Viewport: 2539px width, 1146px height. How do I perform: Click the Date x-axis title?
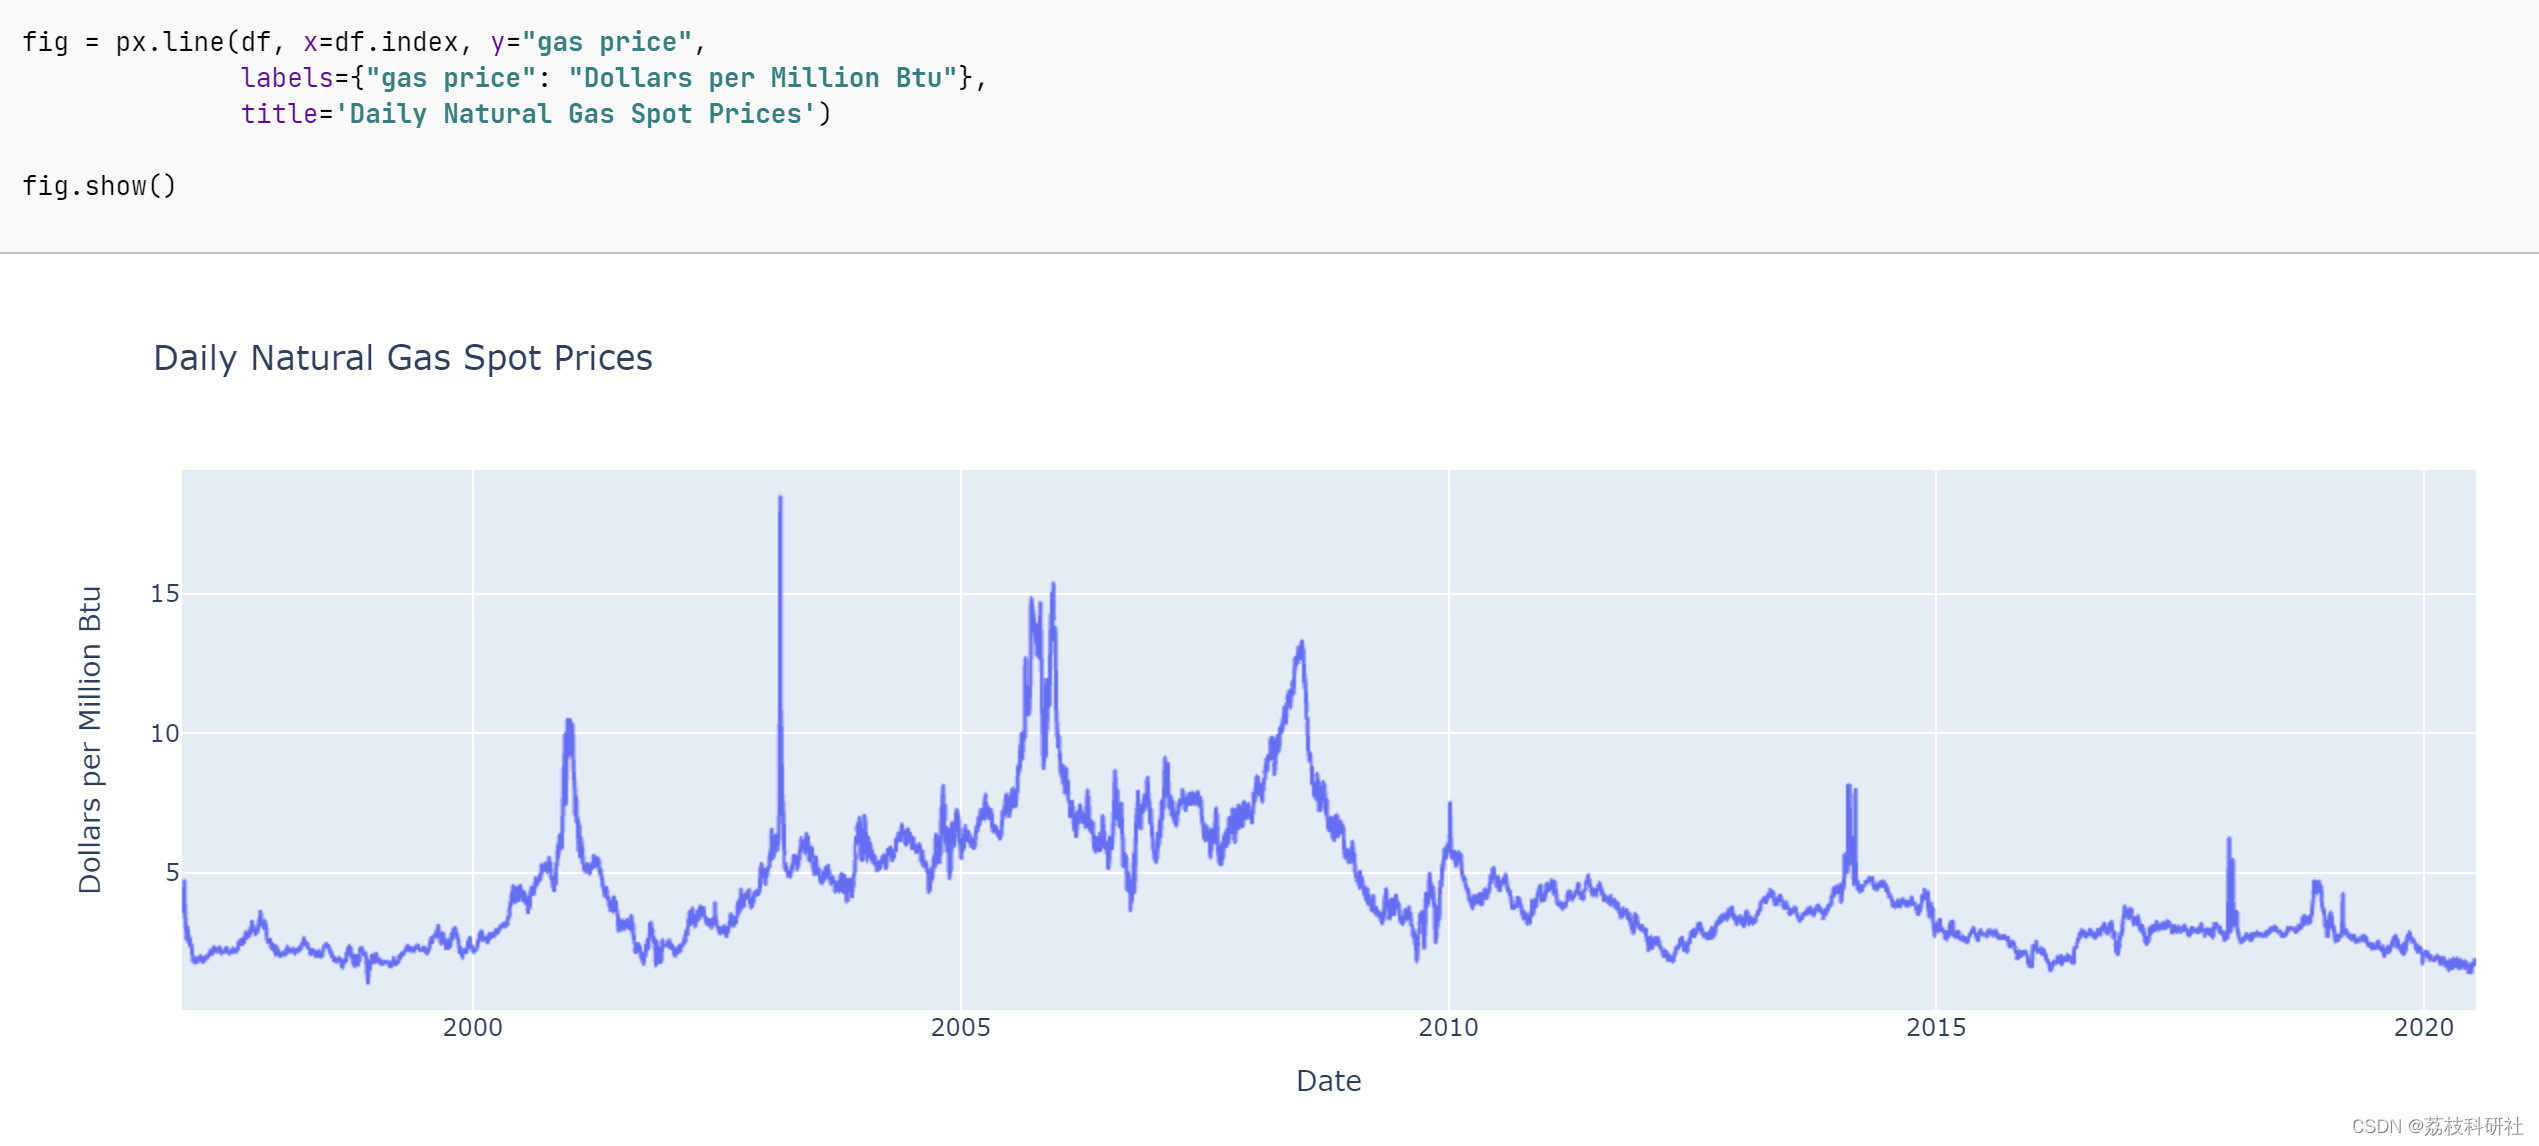point(1328,1081)
